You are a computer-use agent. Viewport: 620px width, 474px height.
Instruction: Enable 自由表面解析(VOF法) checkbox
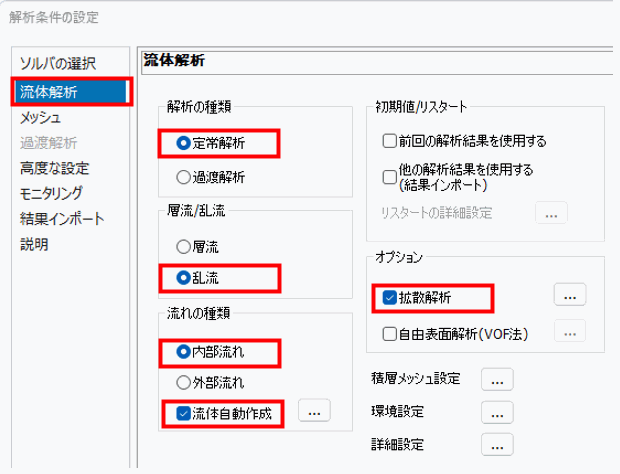pyautogui.click(x=391, y=333)
